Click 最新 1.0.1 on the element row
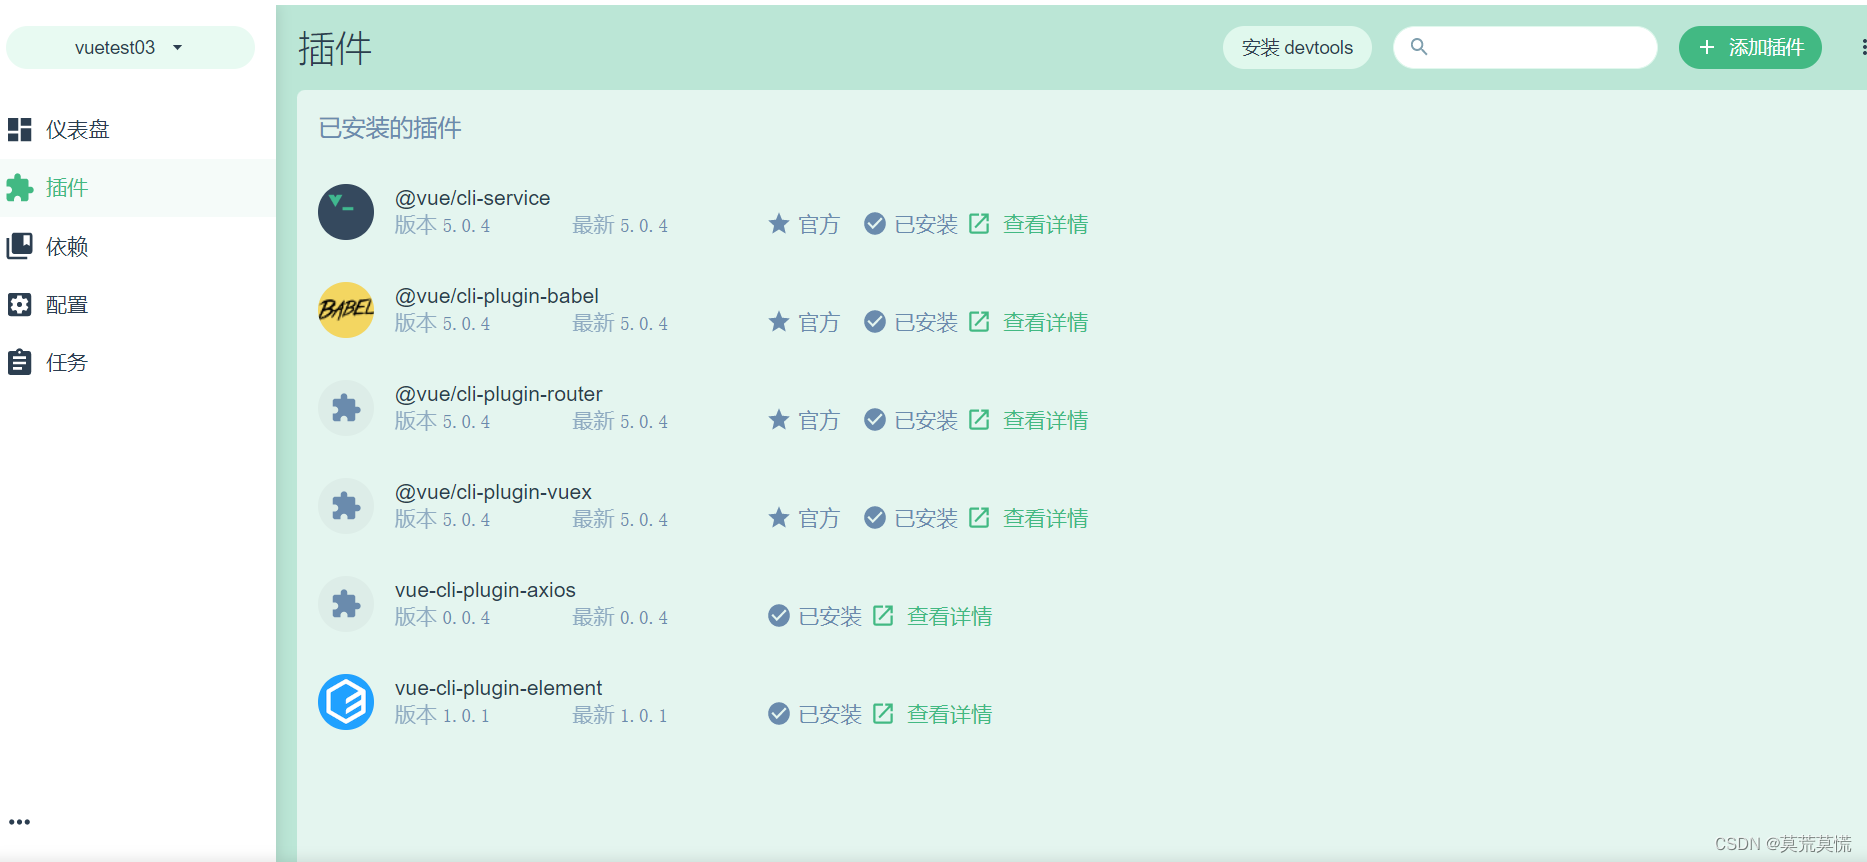 [x=620, y=715]
